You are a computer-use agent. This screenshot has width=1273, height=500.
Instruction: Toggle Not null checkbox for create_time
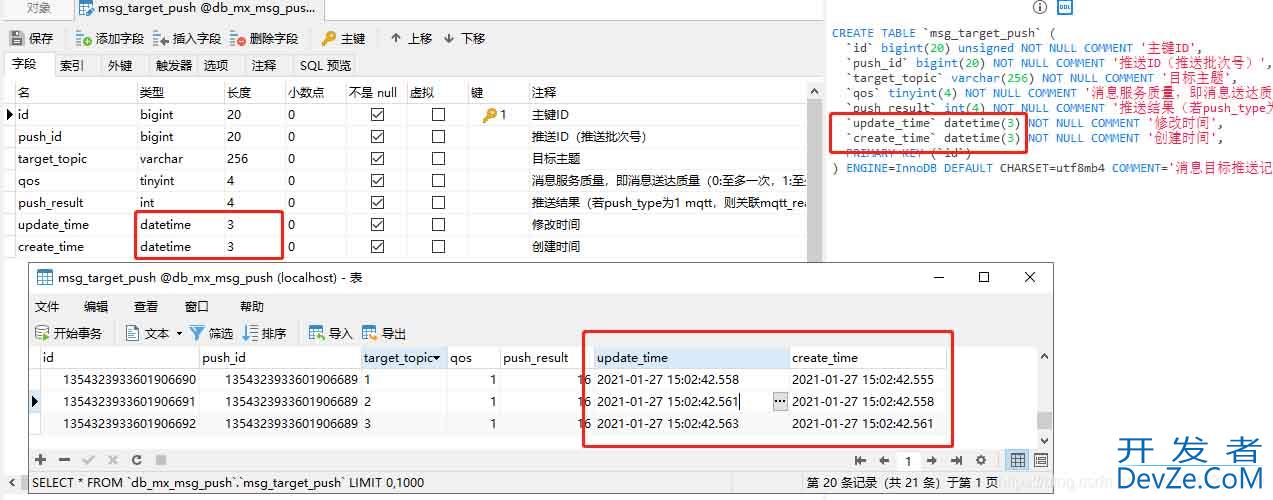pos(377,247)
